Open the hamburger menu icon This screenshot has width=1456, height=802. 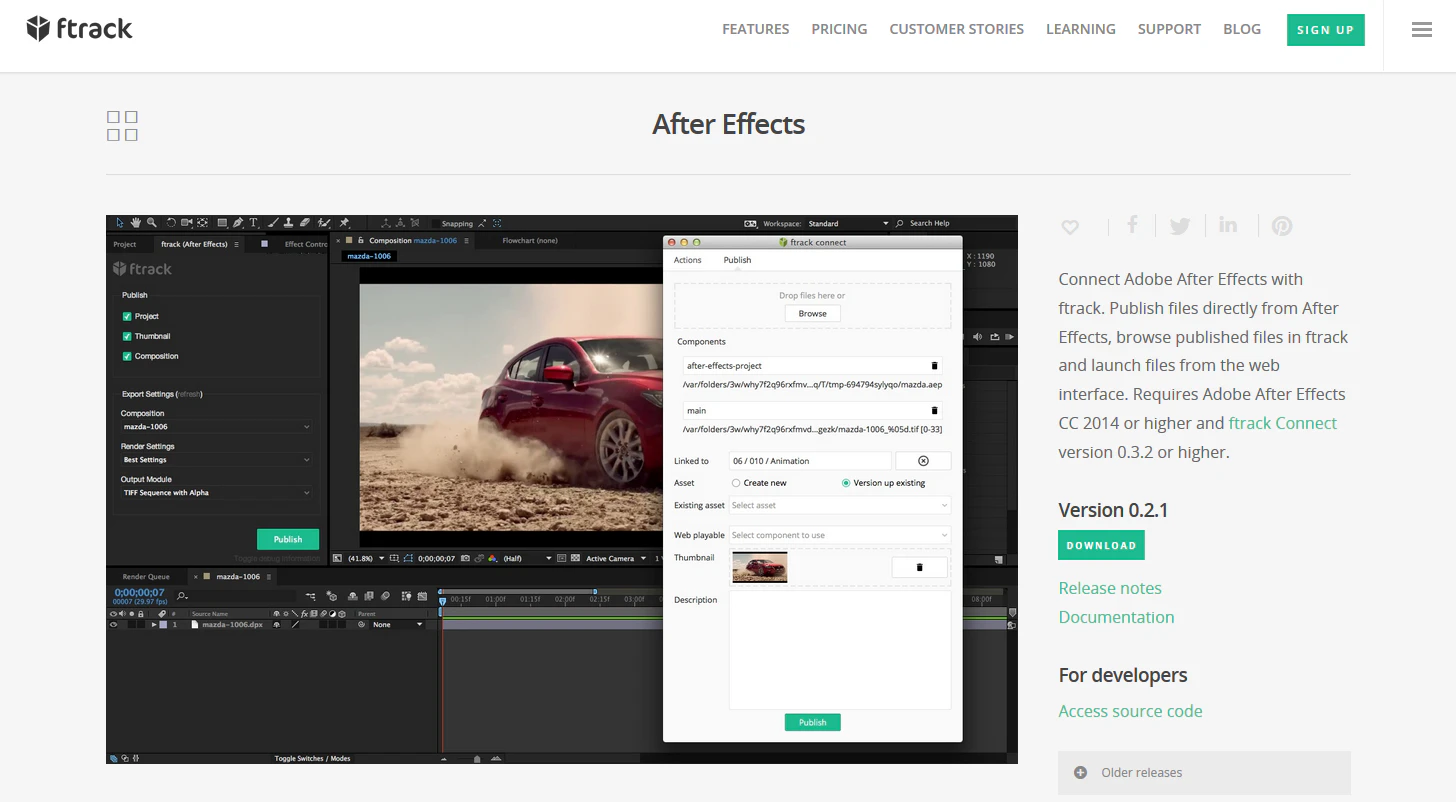[1422, 30]
